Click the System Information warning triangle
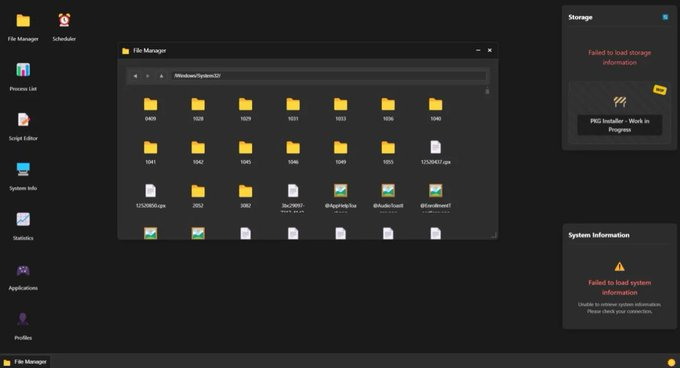Screen dimensions: 680x368 pos(619,267)
